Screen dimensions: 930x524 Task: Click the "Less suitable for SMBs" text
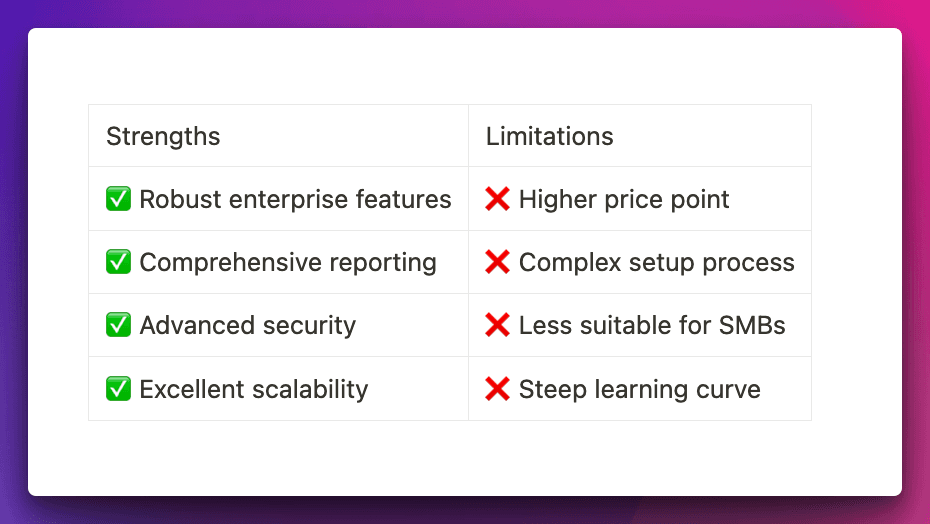point(652,325)
